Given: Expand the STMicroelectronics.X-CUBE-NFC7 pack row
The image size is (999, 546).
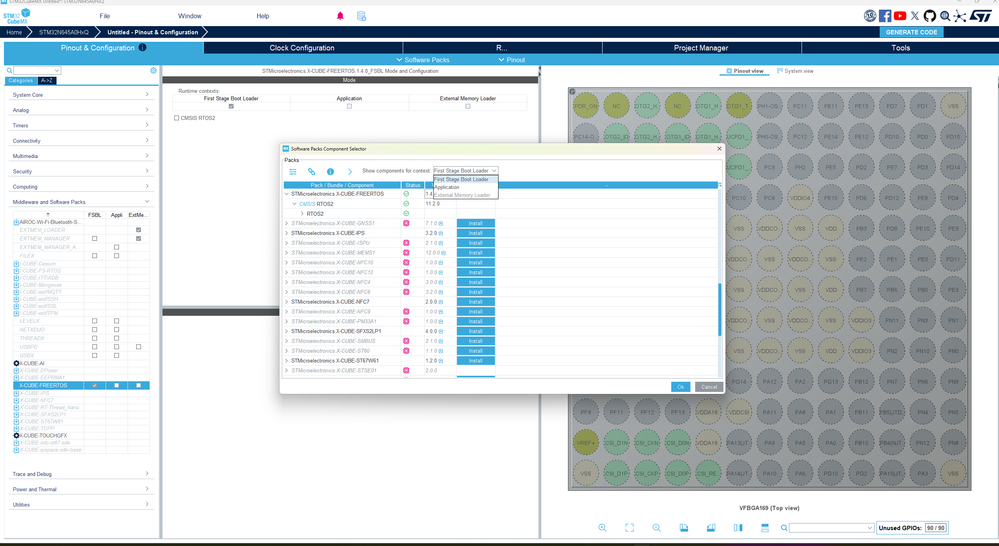Looking at the screenshot, I should pos(287,301).
